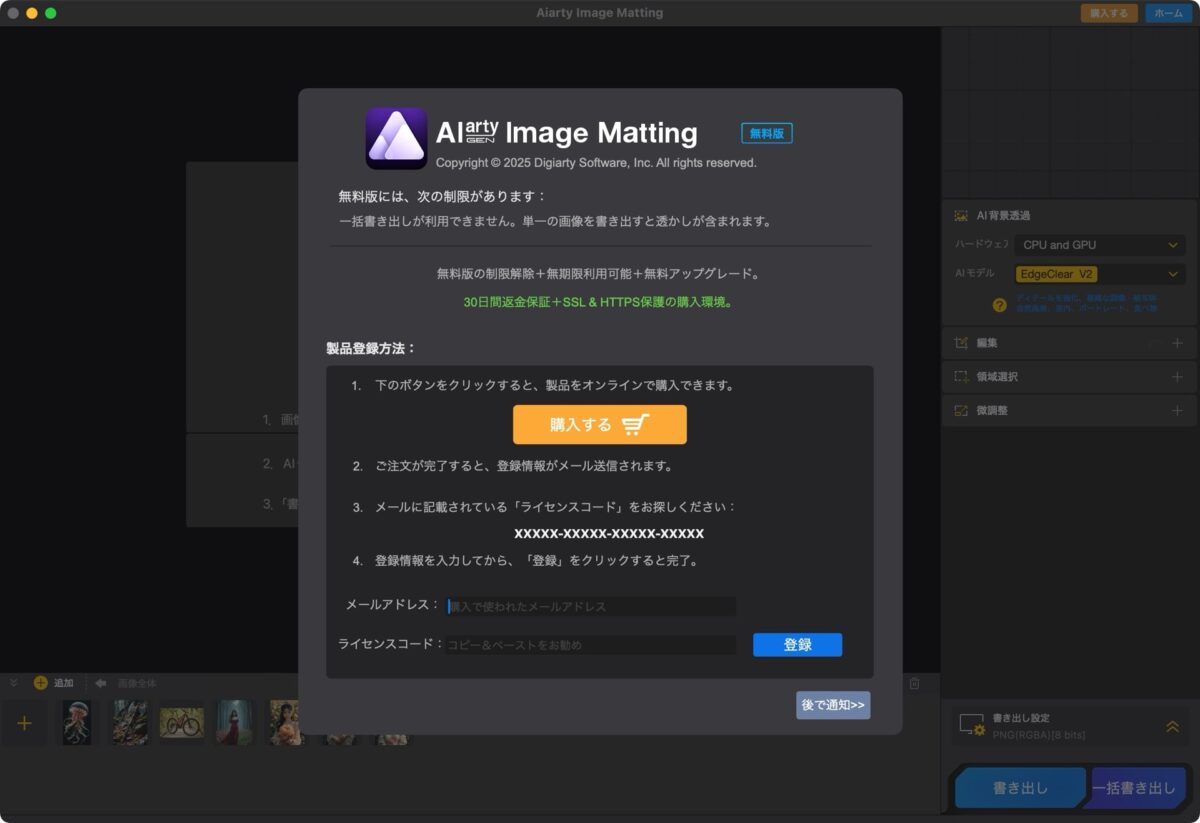This screenshot has height=823, width=1200.
Task: Click the 編集 crop icon
Action: (x=961, y=343)
